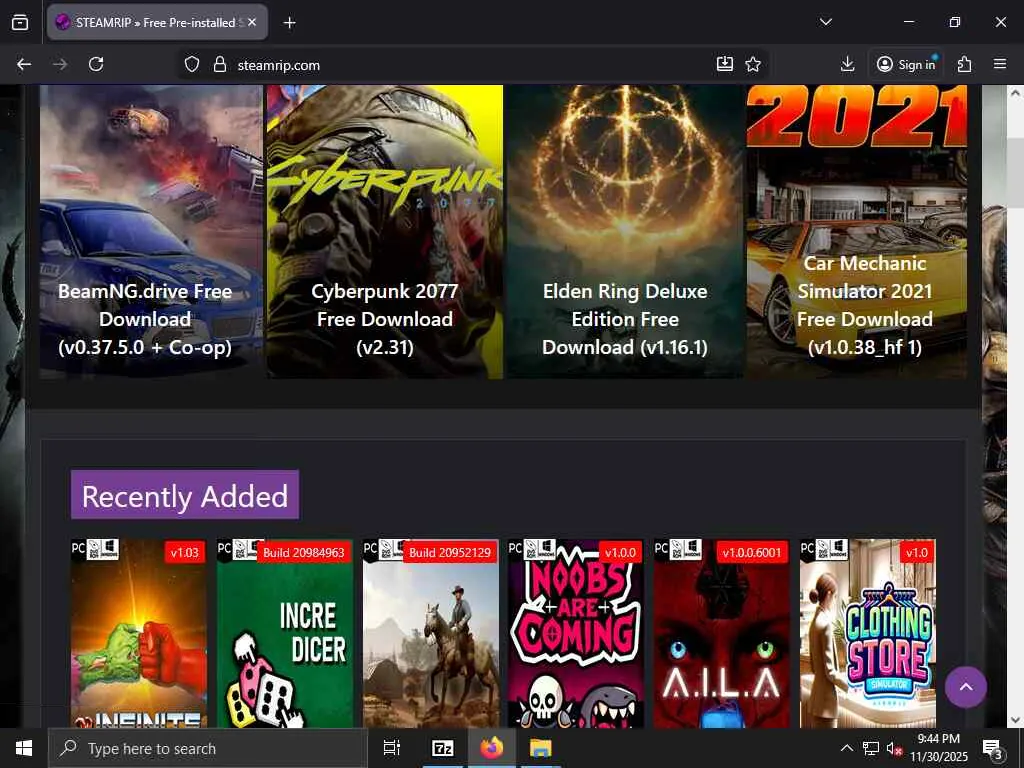The height and width of the screenshot is (768, 1024).
Task: Open Firefox application menu
Action: (1000, 64)
